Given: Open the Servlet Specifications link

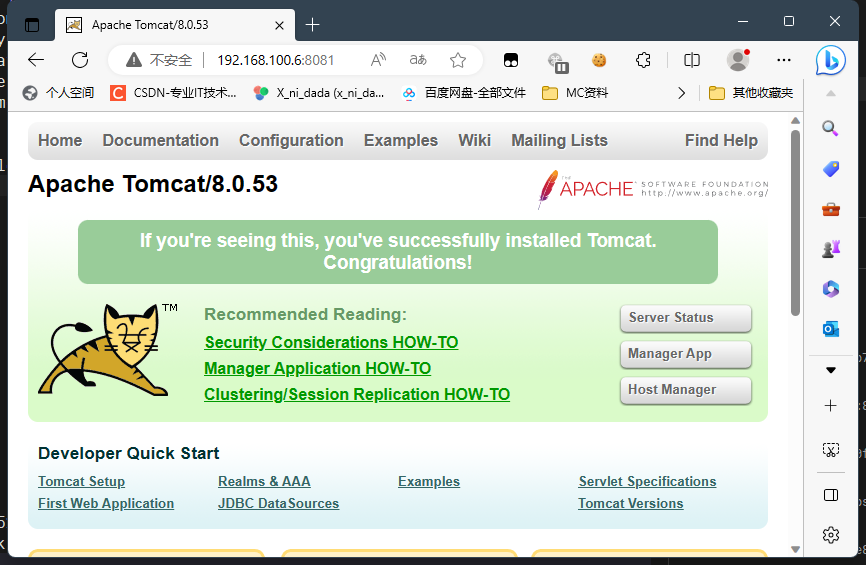Looking at the screenshot, I should click(647, 482).
